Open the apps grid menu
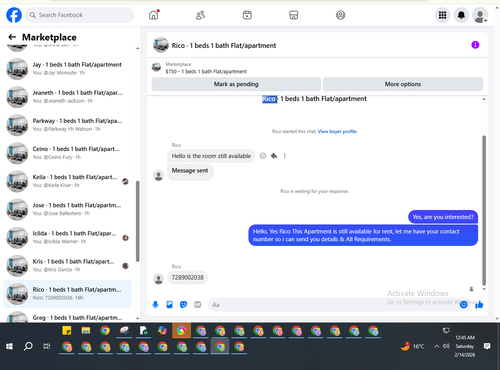This screenshot has height=370, width=500. pos(442,15)
